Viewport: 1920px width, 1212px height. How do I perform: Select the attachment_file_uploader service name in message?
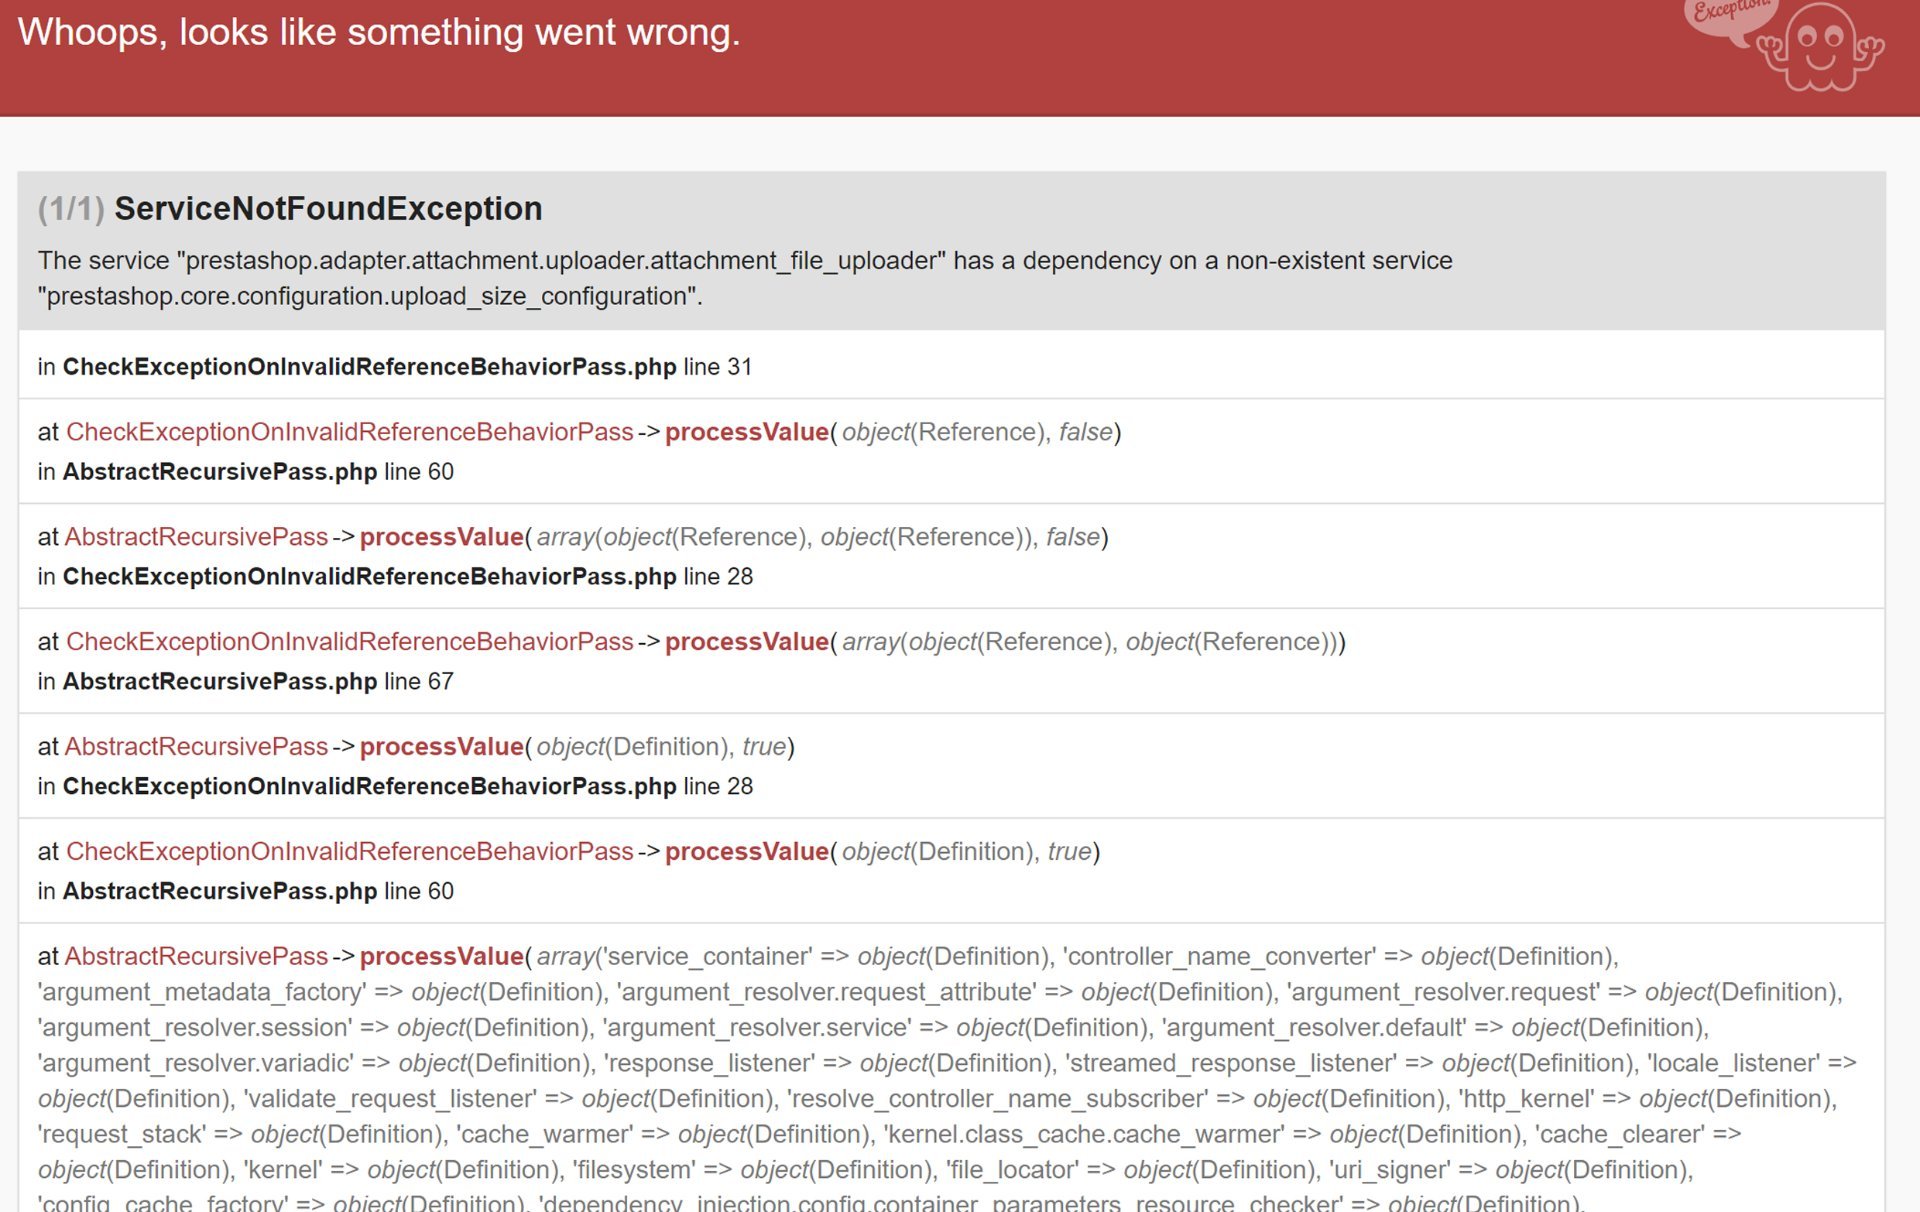coord(565,261)
